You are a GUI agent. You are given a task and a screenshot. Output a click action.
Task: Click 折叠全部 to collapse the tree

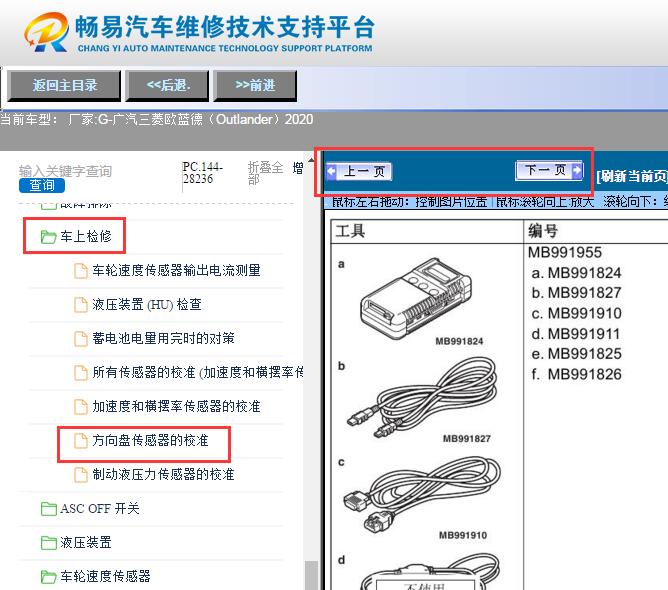point(265,173)
